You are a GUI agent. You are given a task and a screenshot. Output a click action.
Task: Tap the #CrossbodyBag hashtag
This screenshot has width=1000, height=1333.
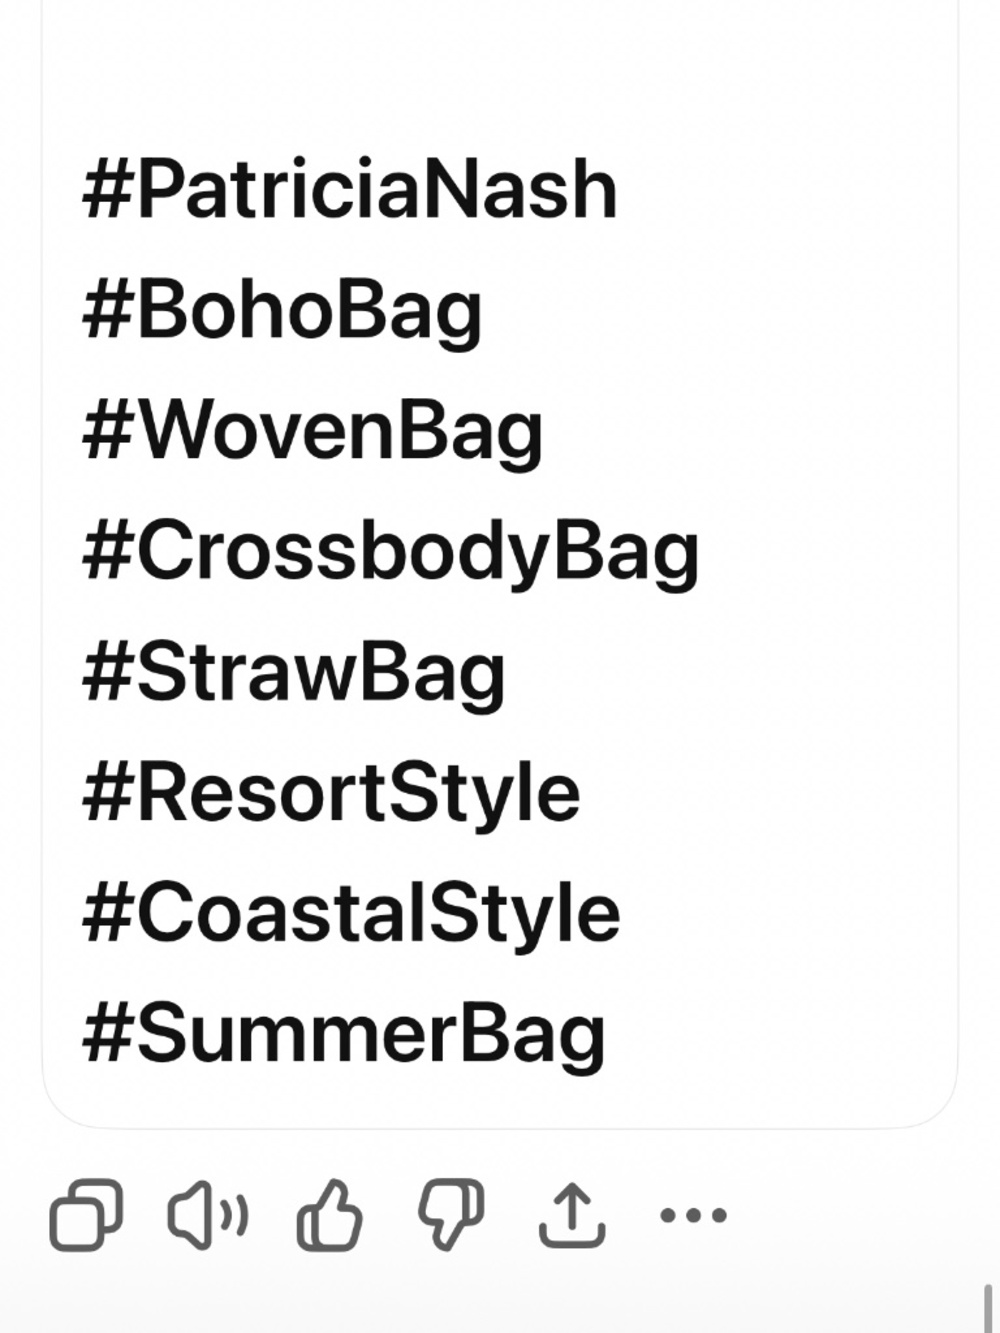(x=390, y=553)
